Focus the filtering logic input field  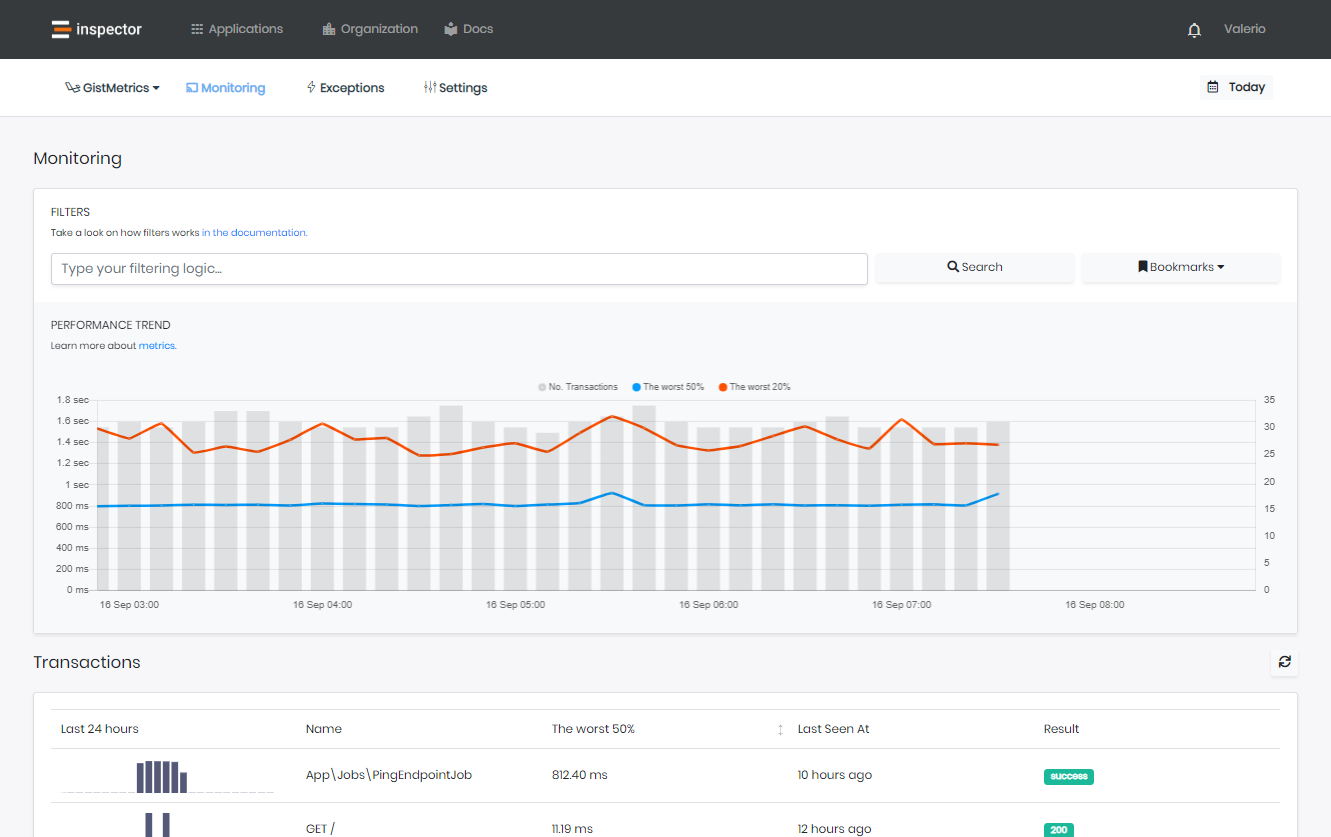click(459, 269)
